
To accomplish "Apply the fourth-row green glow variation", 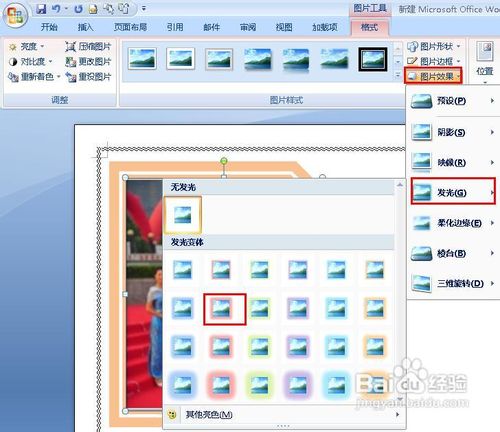I will point(259,385).
